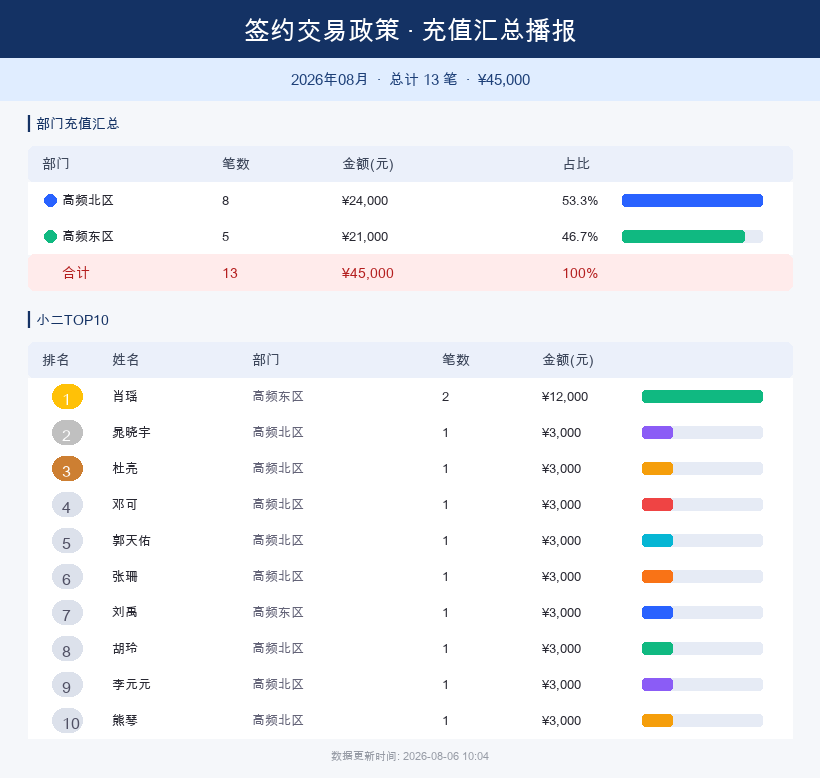Click the name 郭天佑

click(131, 541)
